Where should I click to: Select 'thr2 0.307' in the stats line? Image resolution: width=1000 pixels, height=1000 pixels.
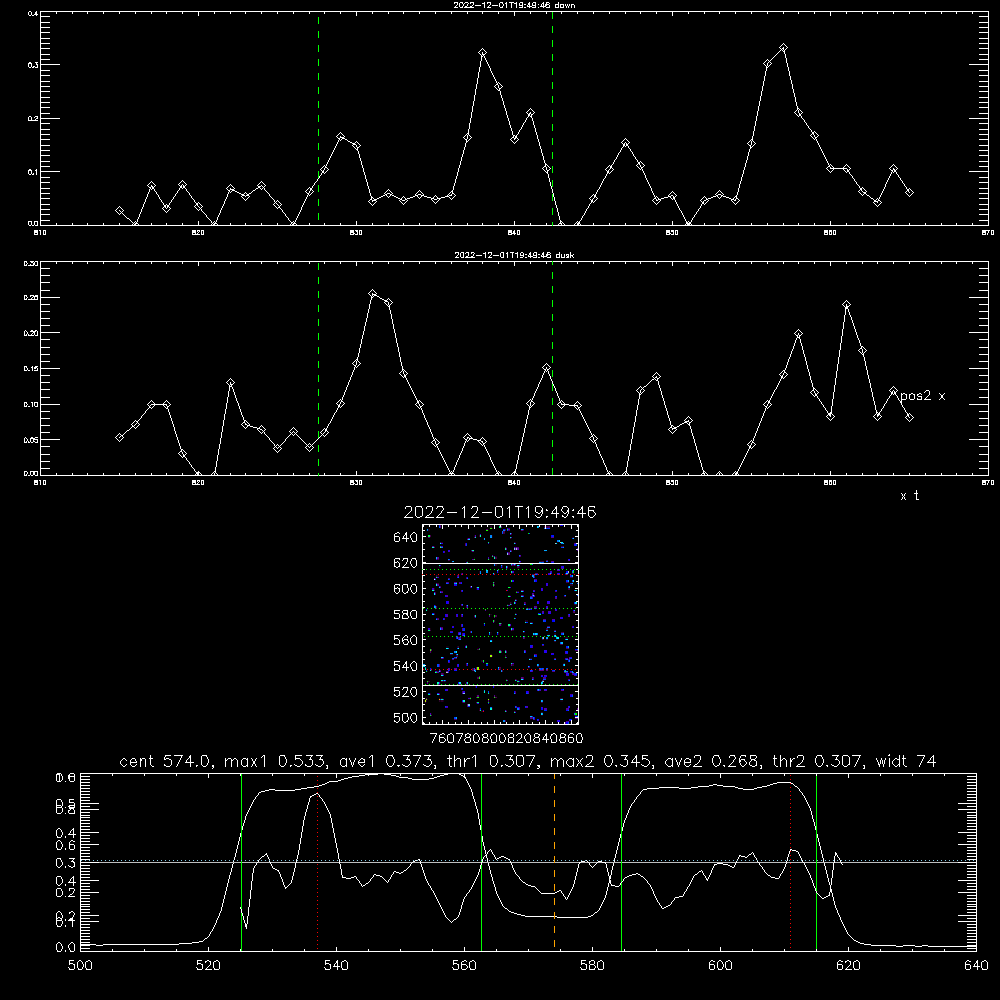click(x=818, y=761)
